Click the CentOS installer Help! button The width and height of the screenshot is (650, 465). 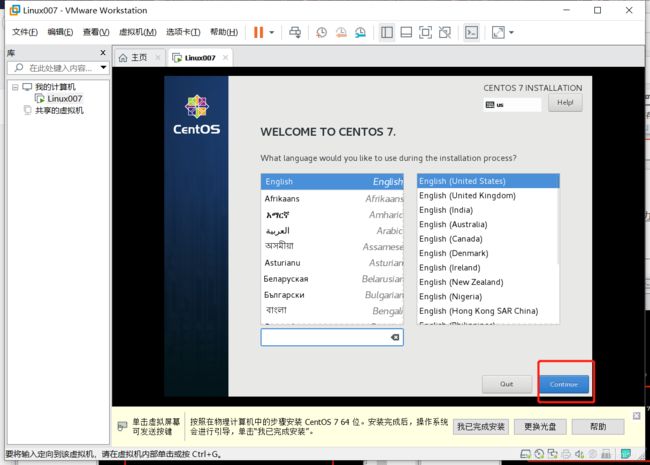click(x=565, y=103)
